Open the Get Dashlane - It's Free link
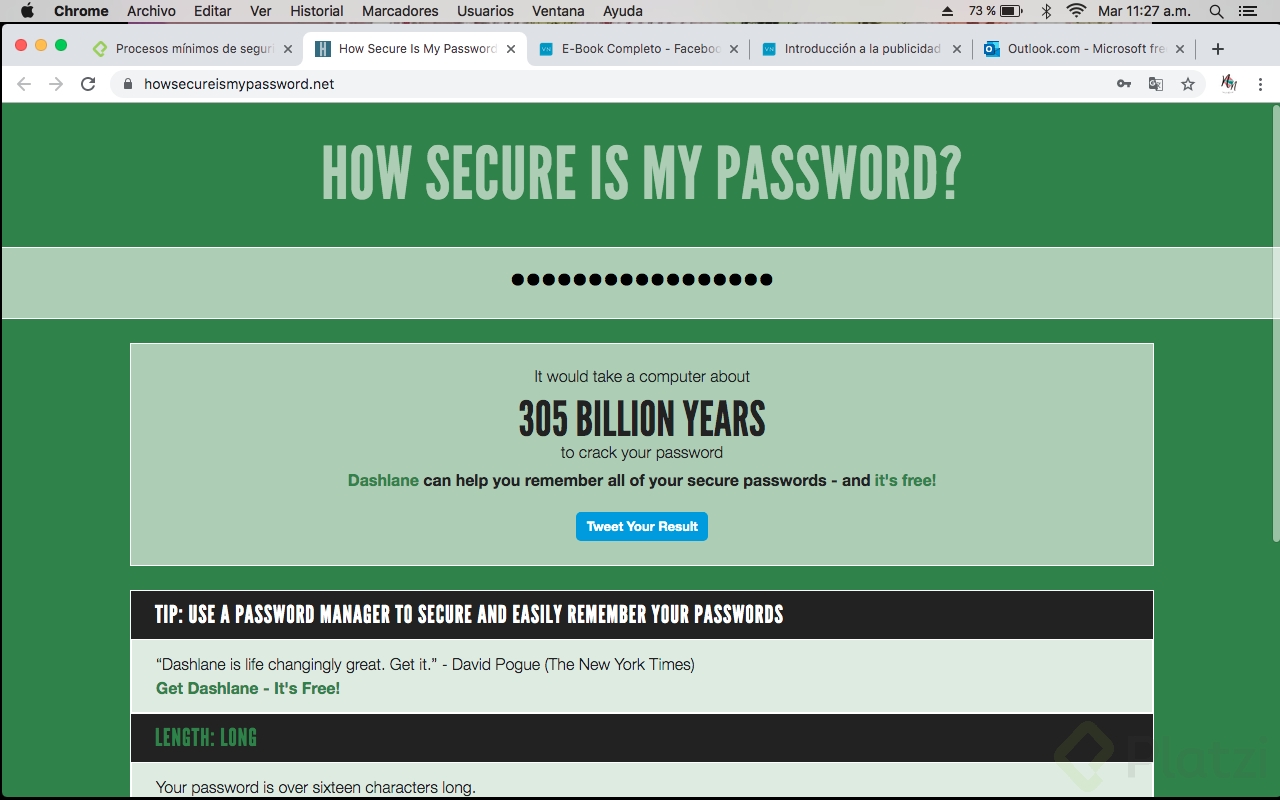Image resolution: width=1280 pixels, height=800 pixels. click(248, 688)
